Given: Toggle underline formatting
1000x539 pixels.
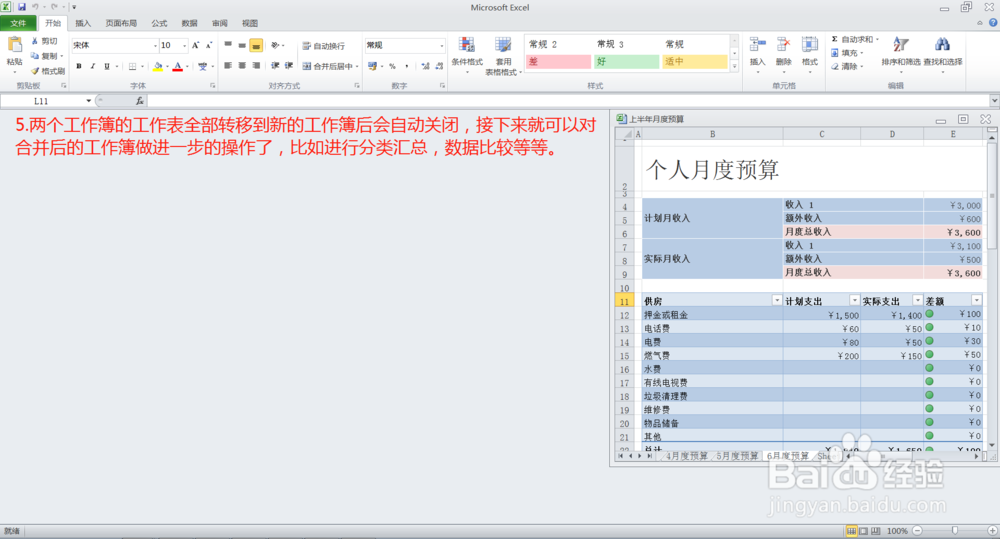Looking at the screenshot, I should [107, 66].
